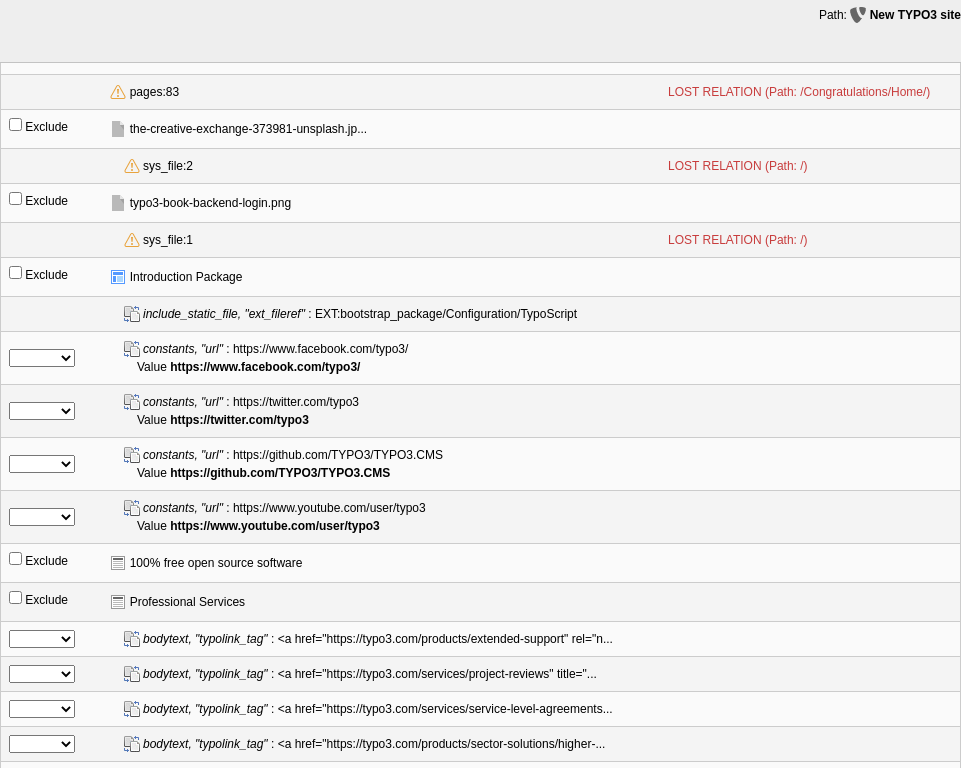961x768 pixels.
Task: Click the bold https://twitter.com/typo3 value text
Action: 239,419
